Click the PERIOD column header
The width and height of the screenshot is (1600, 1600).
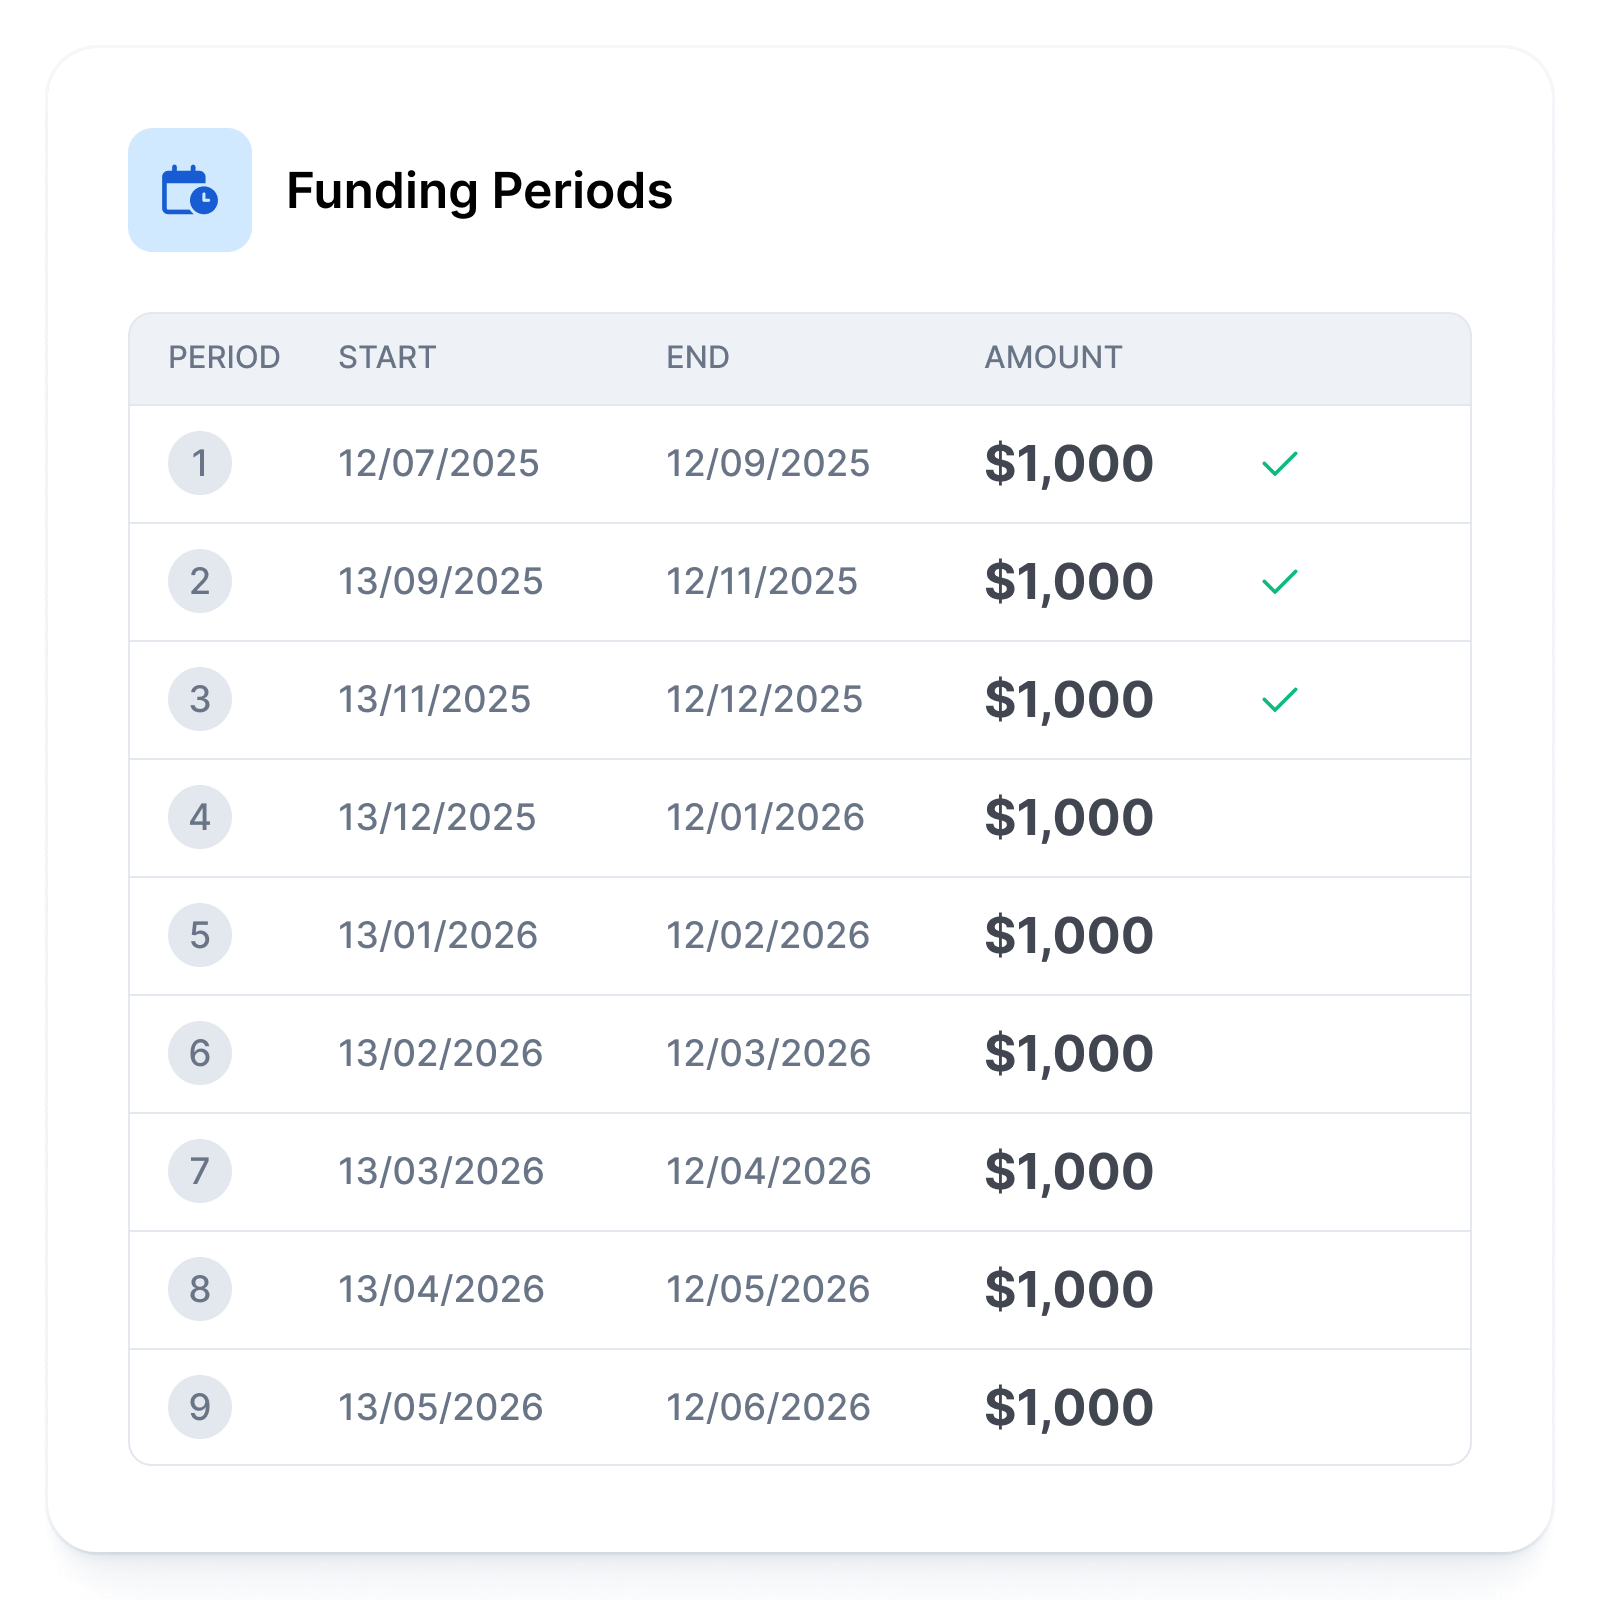[224, 357]
